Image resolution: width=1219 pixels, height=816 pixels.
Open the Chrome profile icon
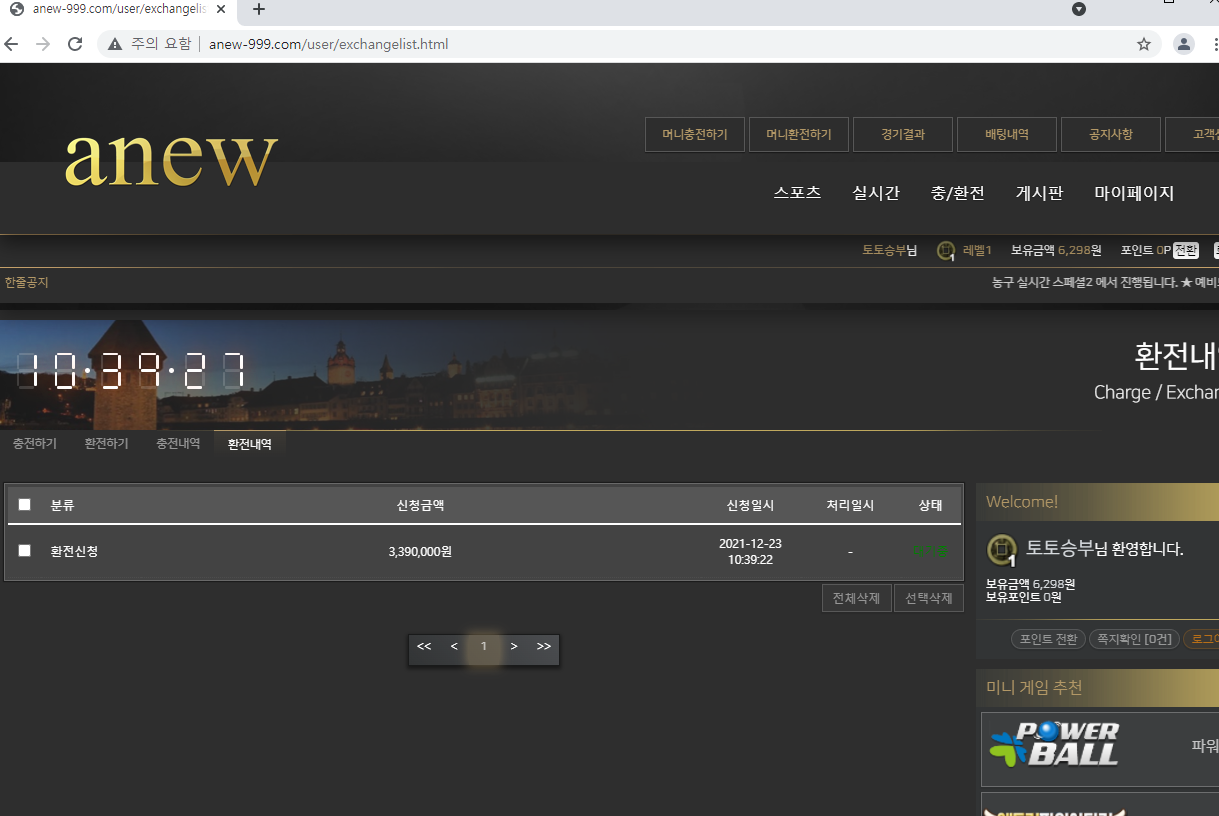click(1184, 44)
